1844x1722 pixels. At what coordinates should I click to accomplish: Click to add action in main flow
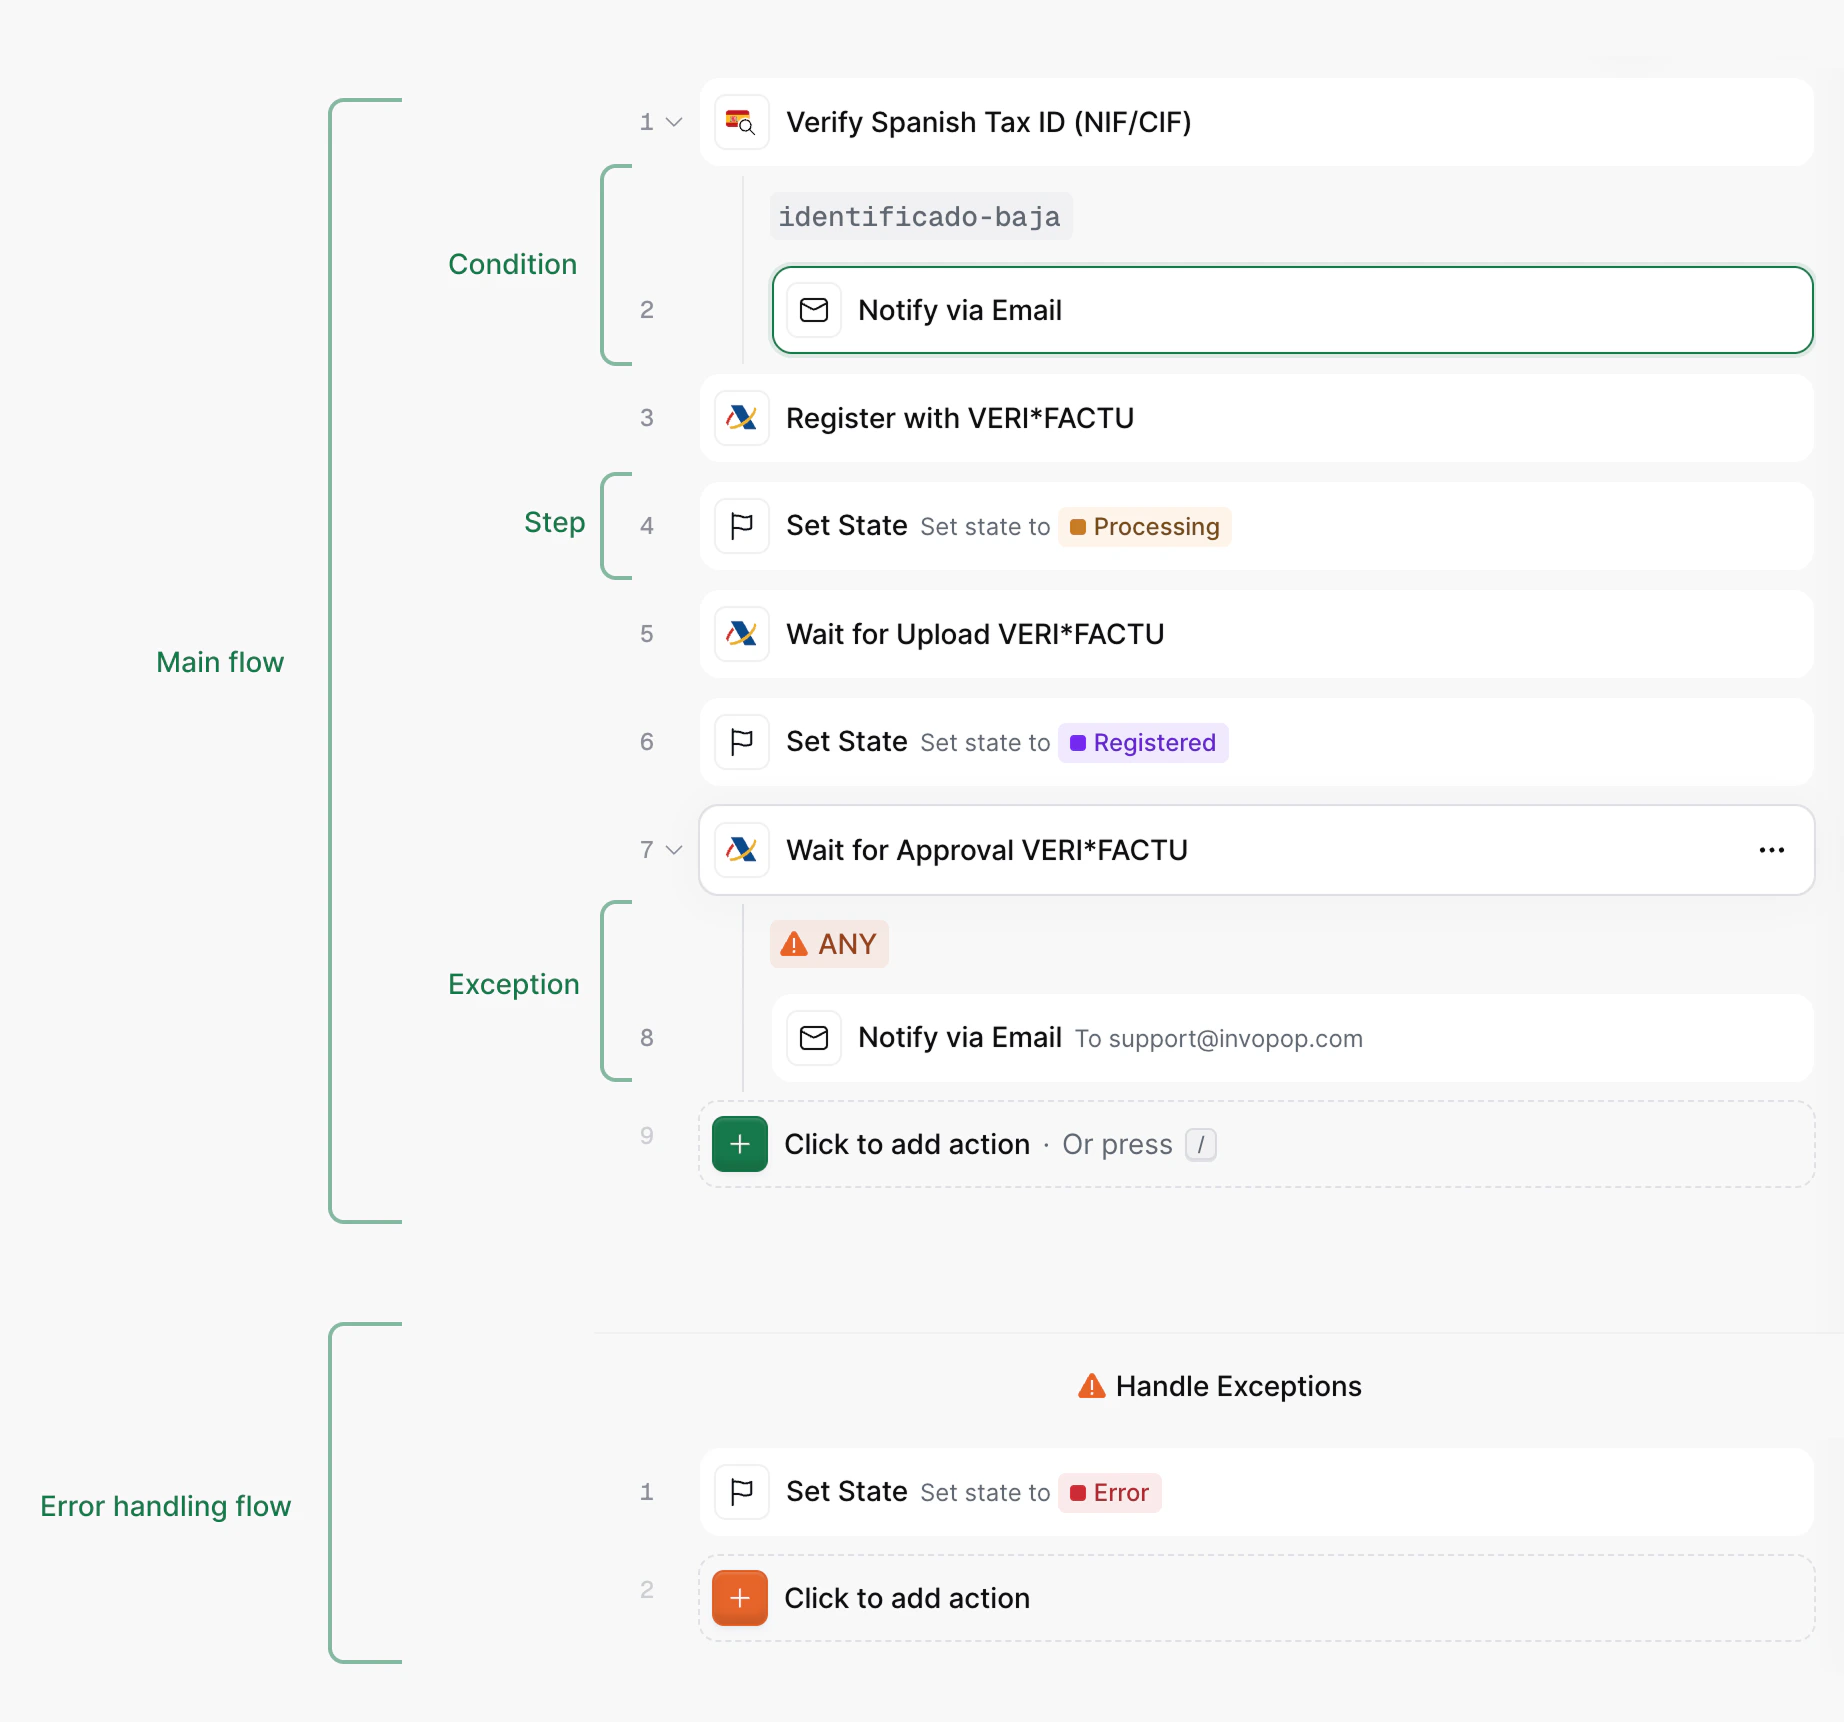pyautogui.click(x=906, y=1143)
